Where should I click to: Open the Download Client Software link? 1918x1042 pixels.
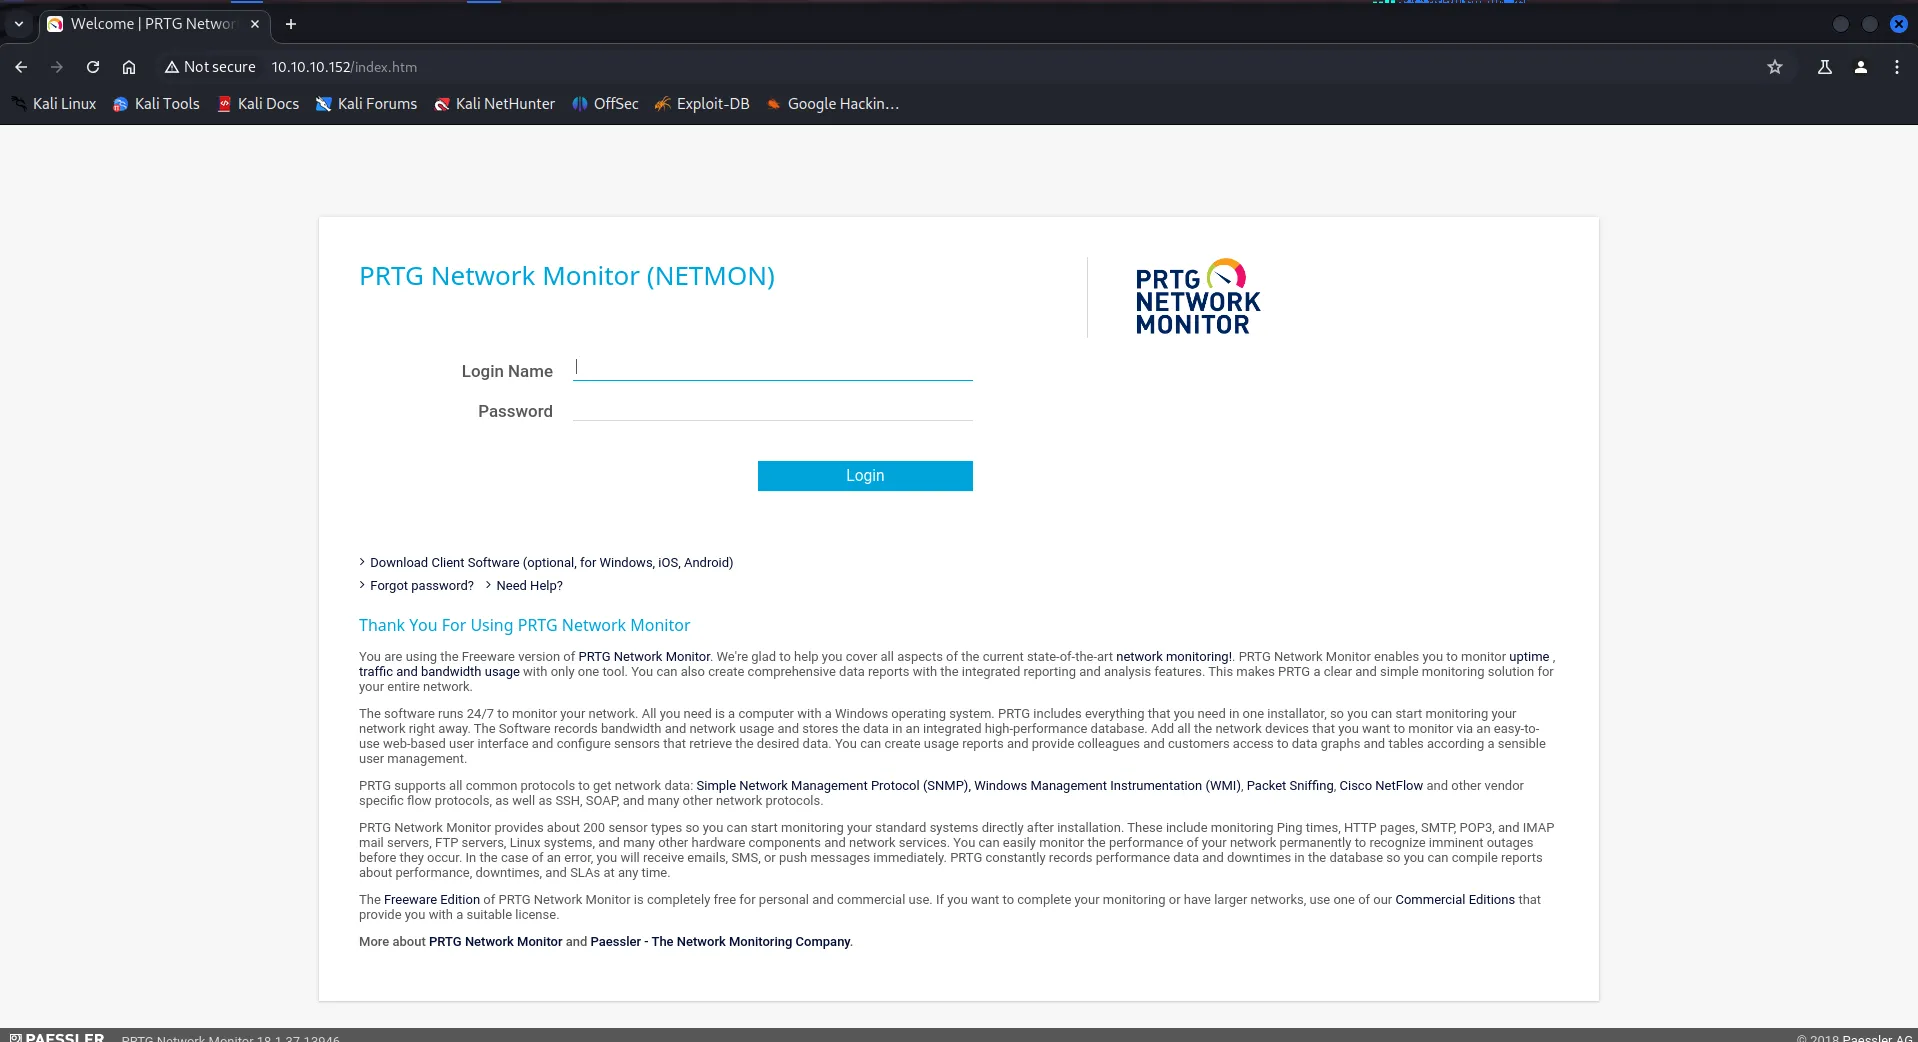click(551, 563)
